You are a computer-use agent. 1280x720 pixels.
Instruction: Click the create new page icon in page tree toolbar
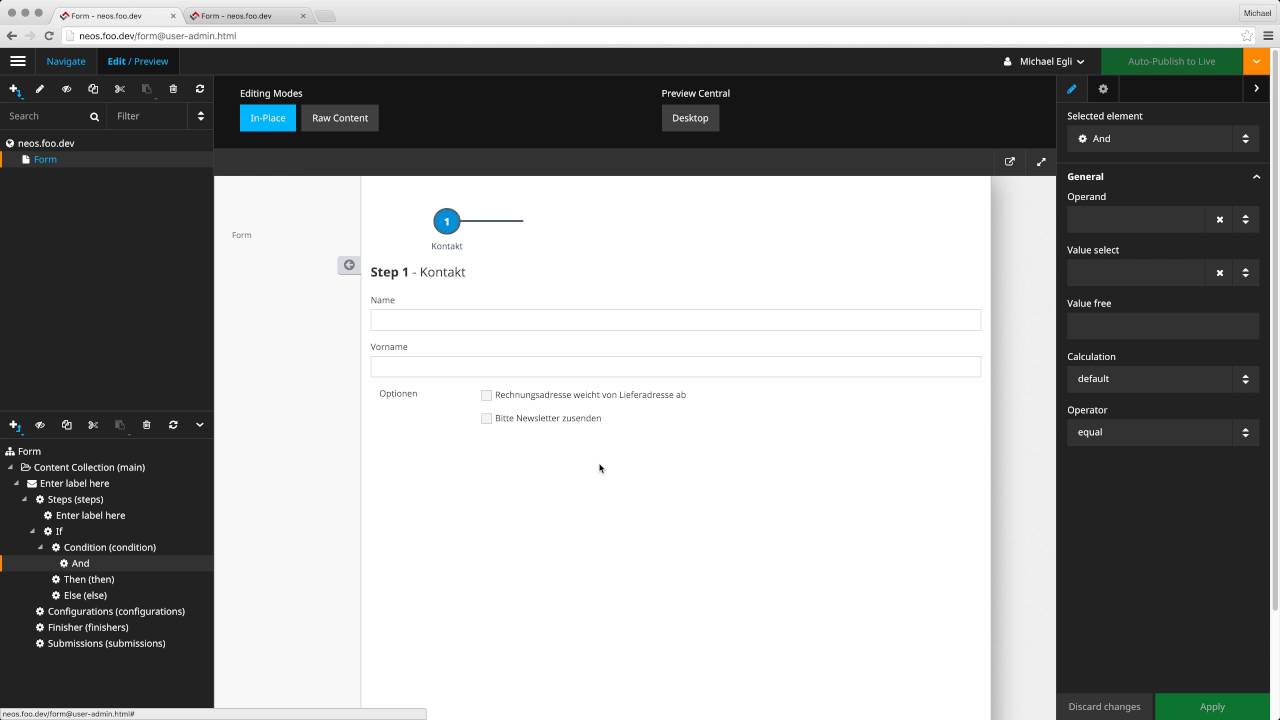coord(14,89)
